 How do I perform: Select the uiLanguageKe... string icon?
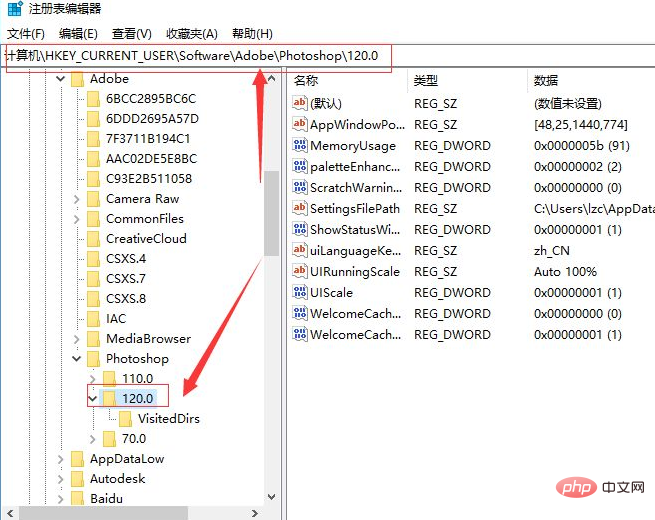(x=300, y=250)
